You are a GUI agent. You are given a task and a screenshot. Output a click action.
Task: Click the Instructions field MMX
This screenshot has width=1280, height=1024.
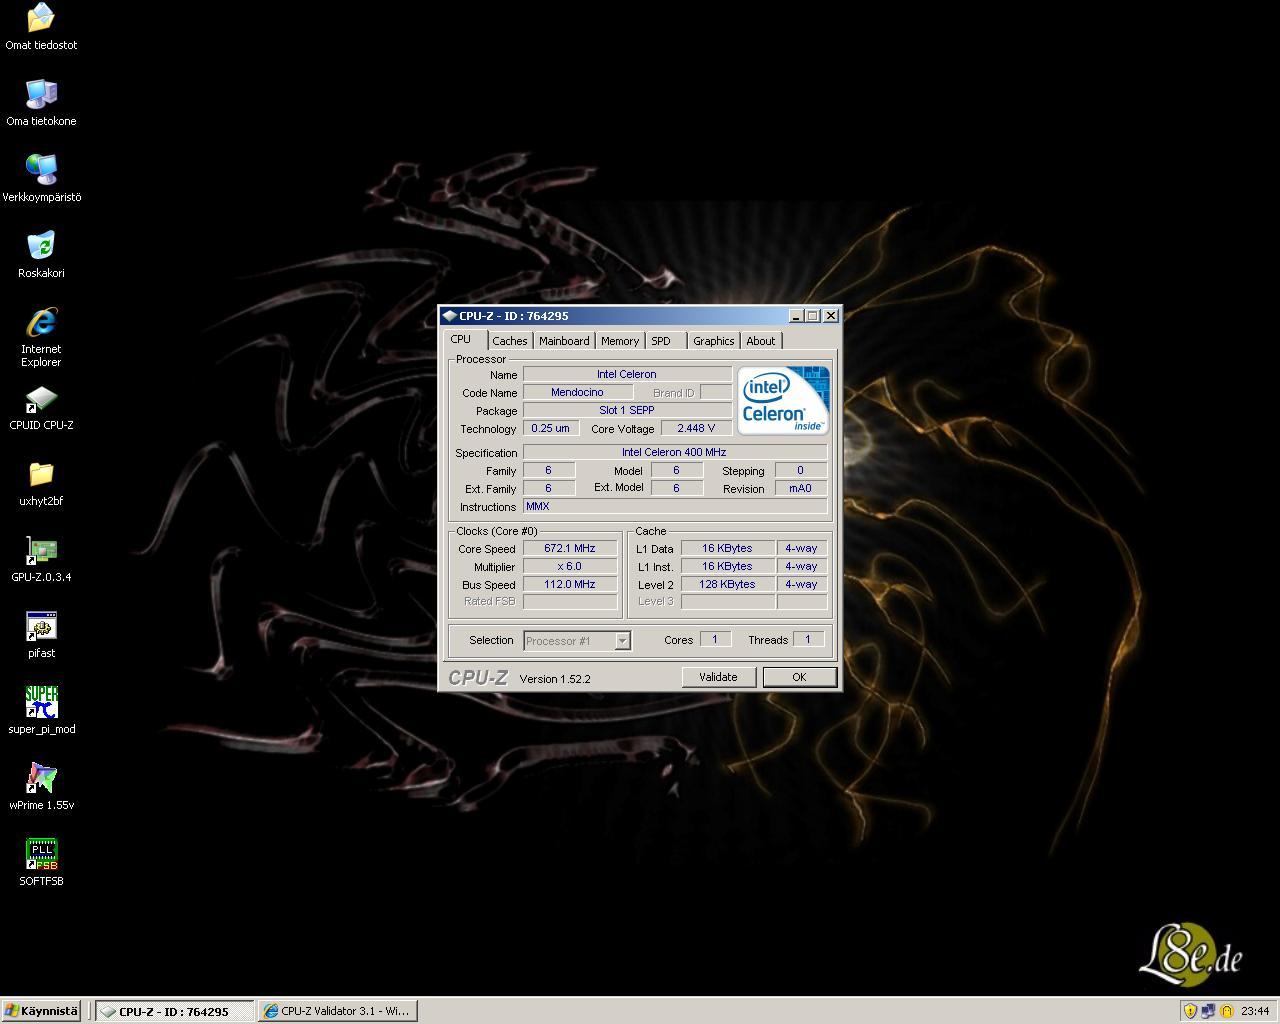coord(675,506)
